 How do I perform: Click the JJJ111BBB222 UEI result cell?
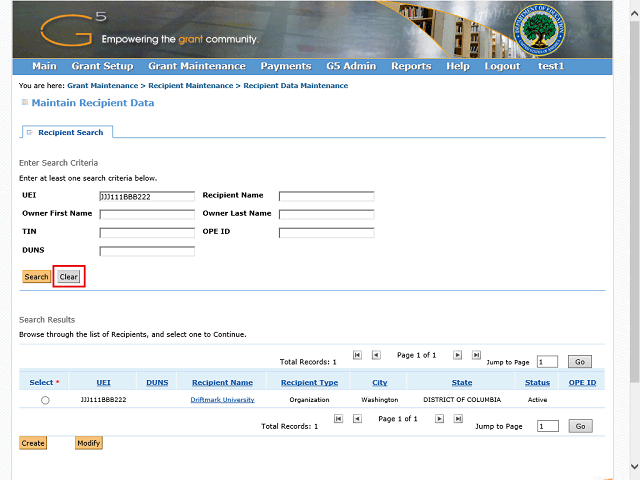[103, 400]
